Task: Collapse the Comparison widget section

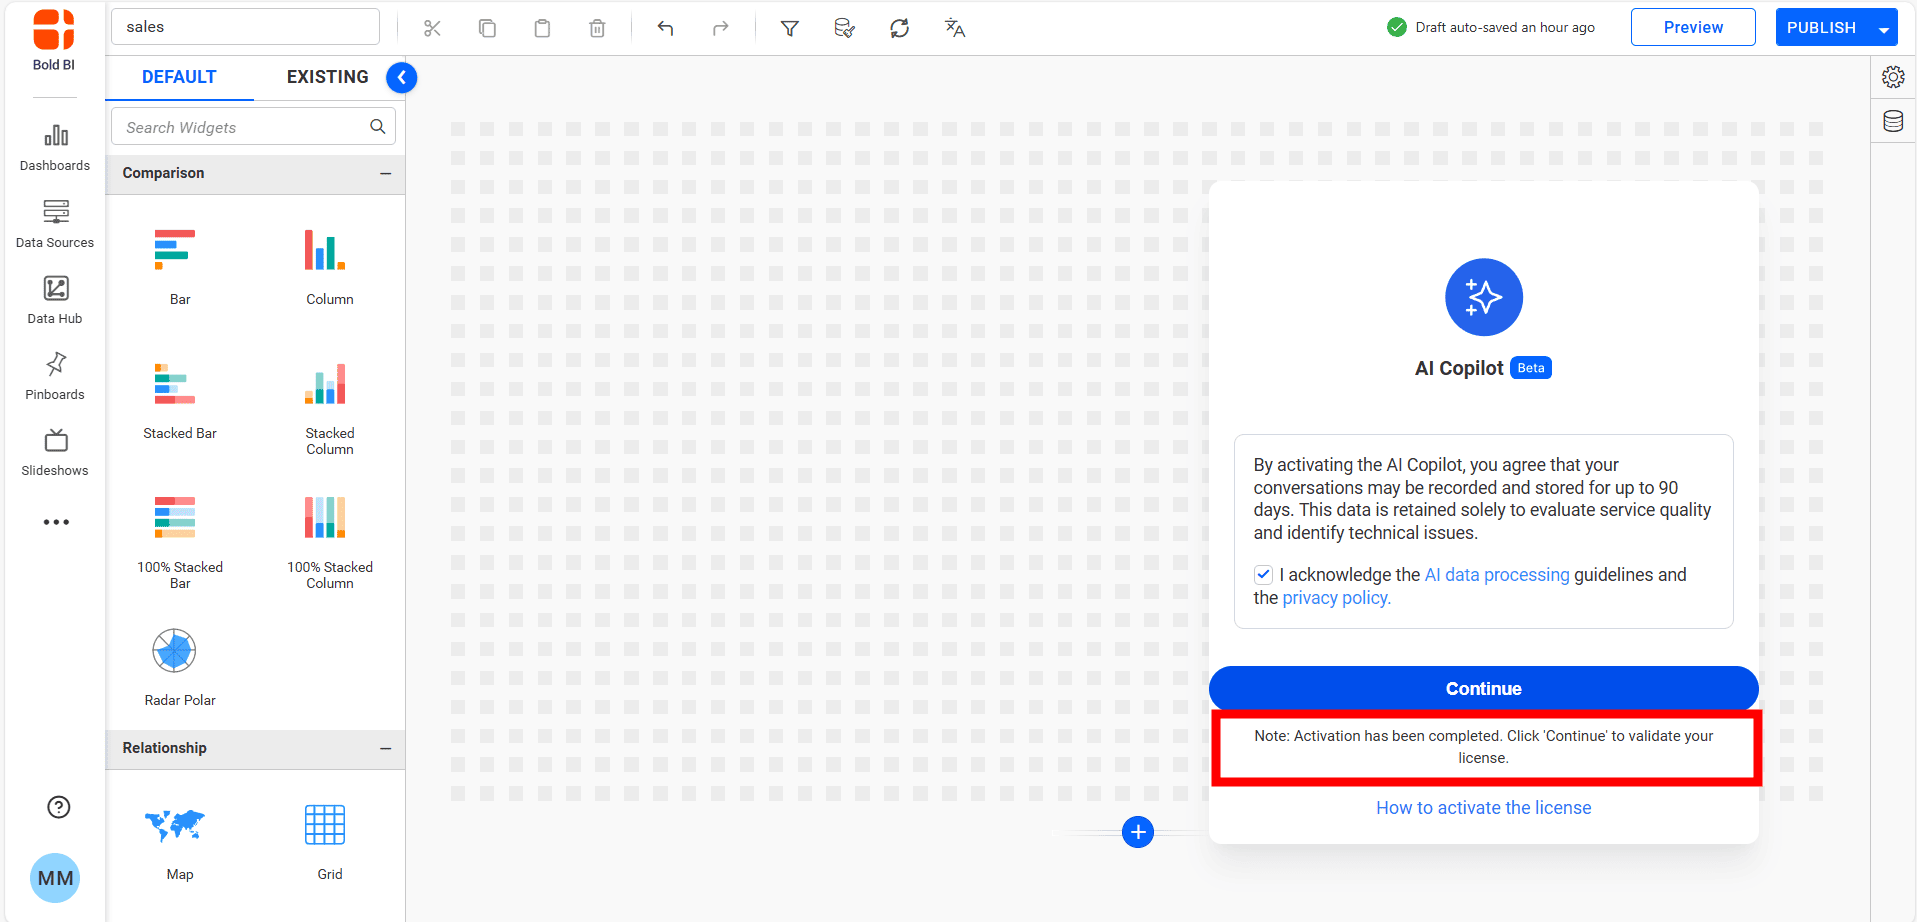Action: click(385, 173)
